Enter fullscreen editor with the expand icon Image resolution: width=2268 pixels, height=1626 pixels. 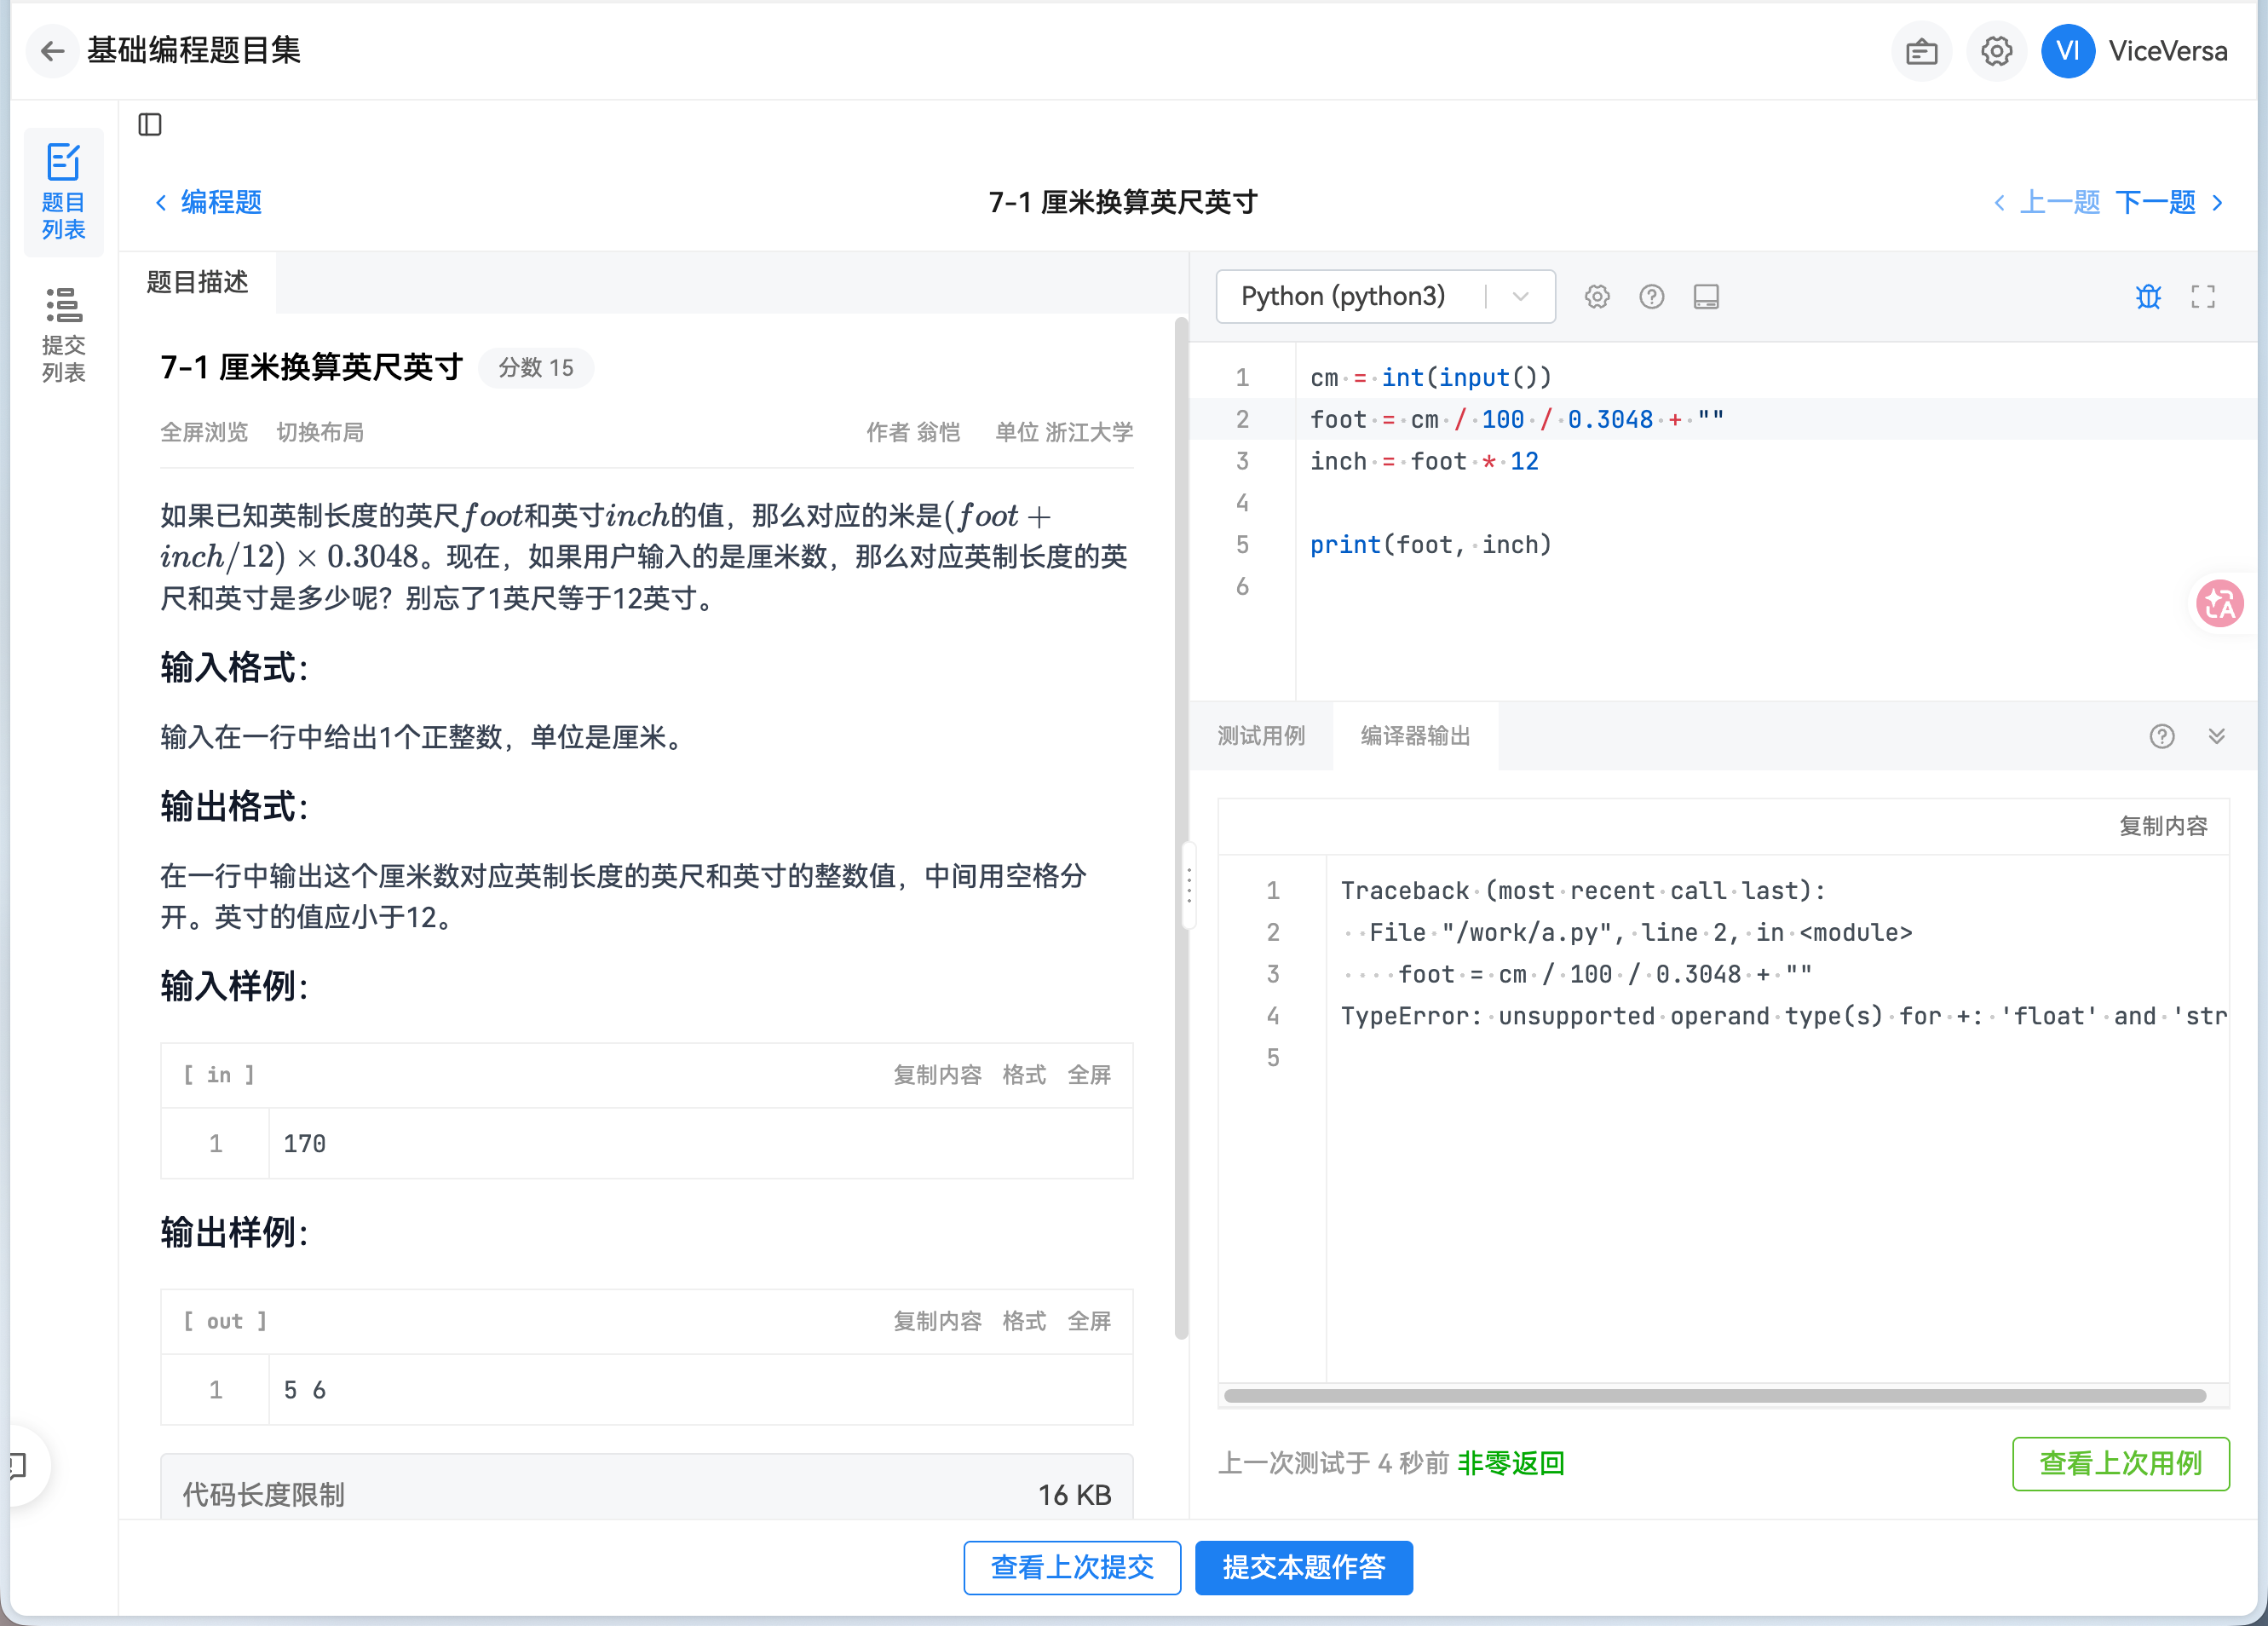point(2203,297)
